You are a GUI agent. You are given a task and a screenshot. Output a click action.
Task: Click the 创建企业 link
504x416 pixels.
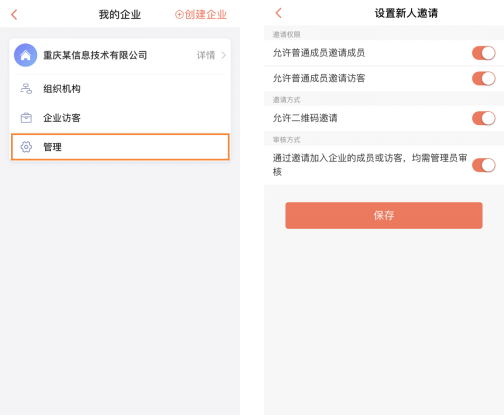[x=206, y=15]
